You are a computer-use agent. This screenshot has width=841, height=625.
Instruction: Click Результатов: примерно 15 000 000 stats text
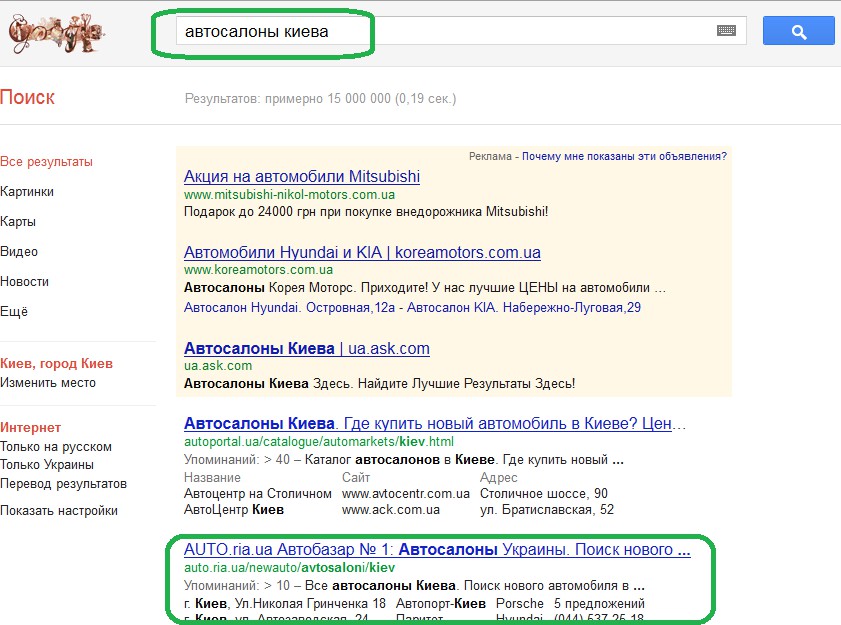coord(320,98)
